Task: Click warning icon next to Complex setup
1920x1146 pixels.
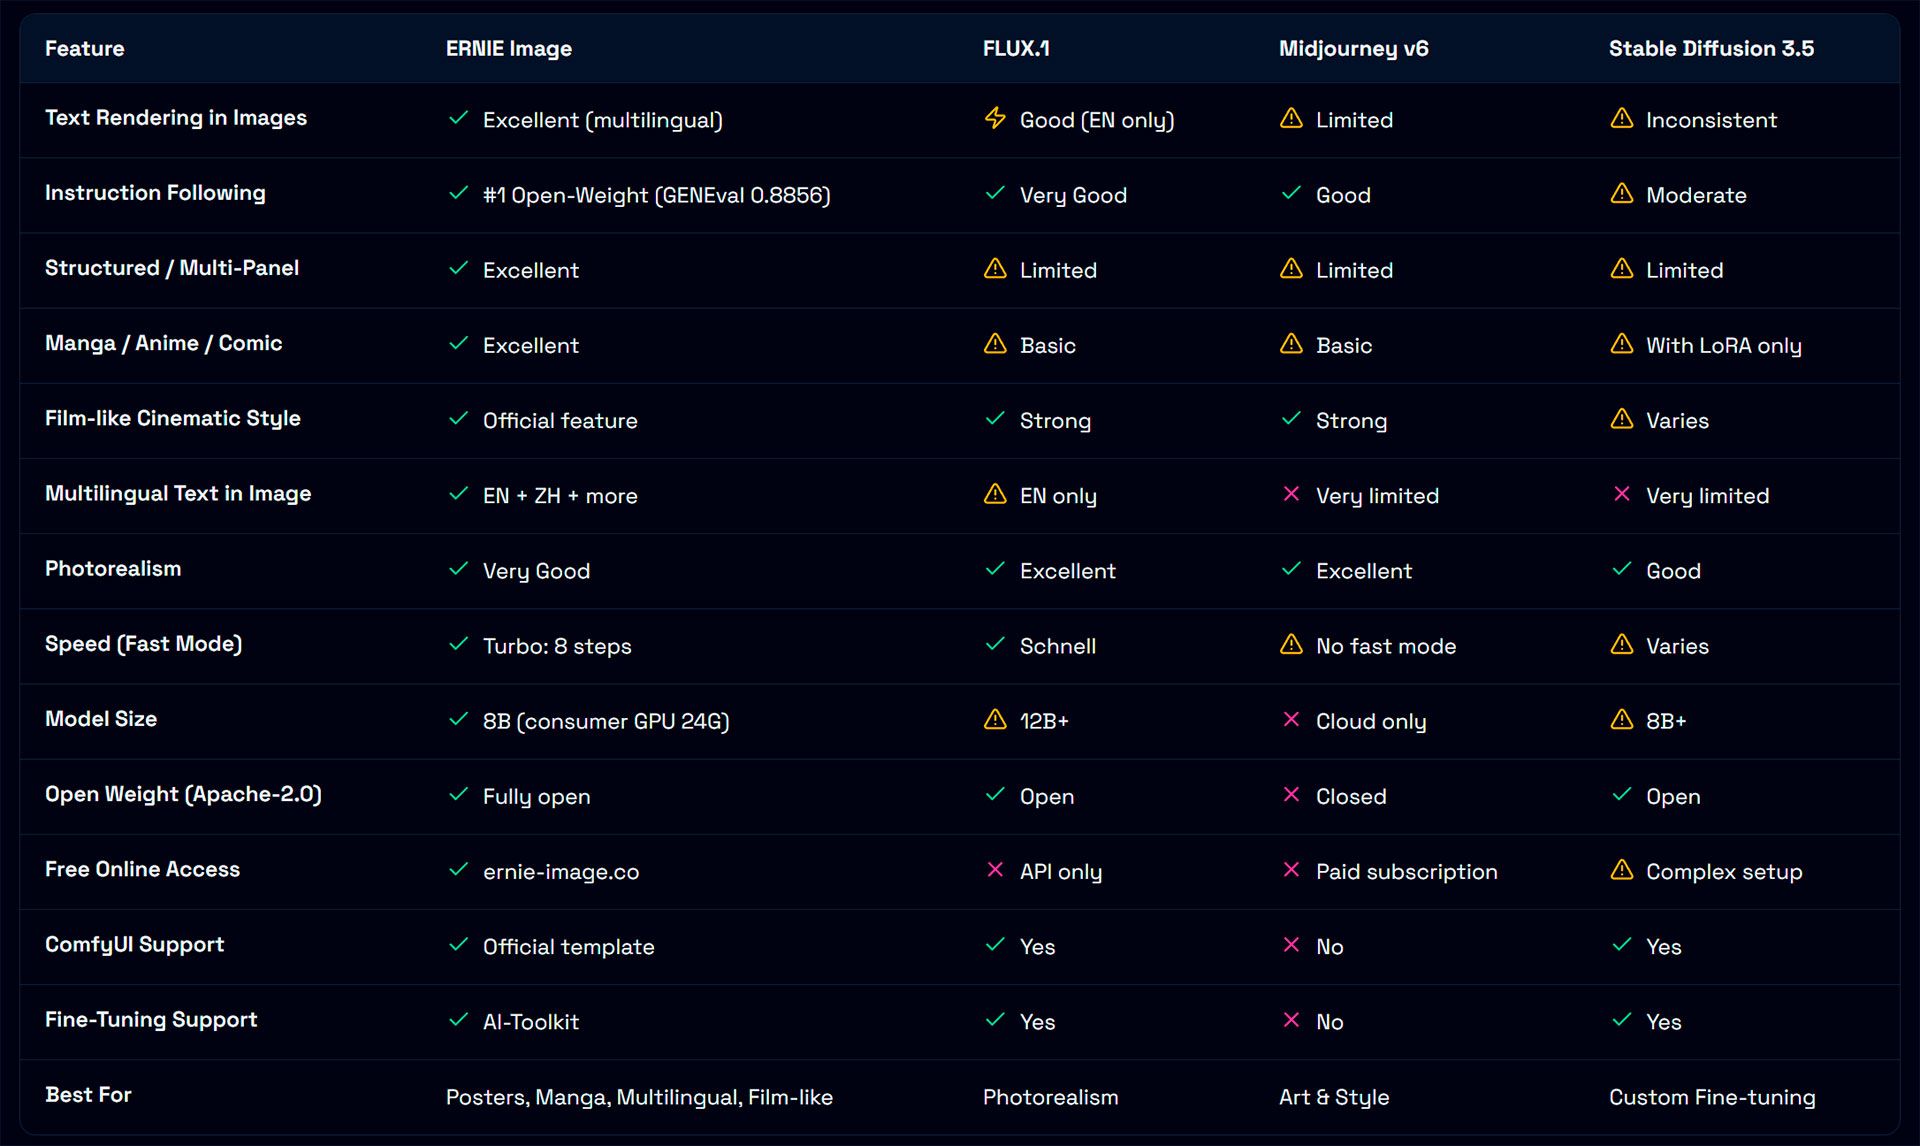Action: pos(1621,870)
